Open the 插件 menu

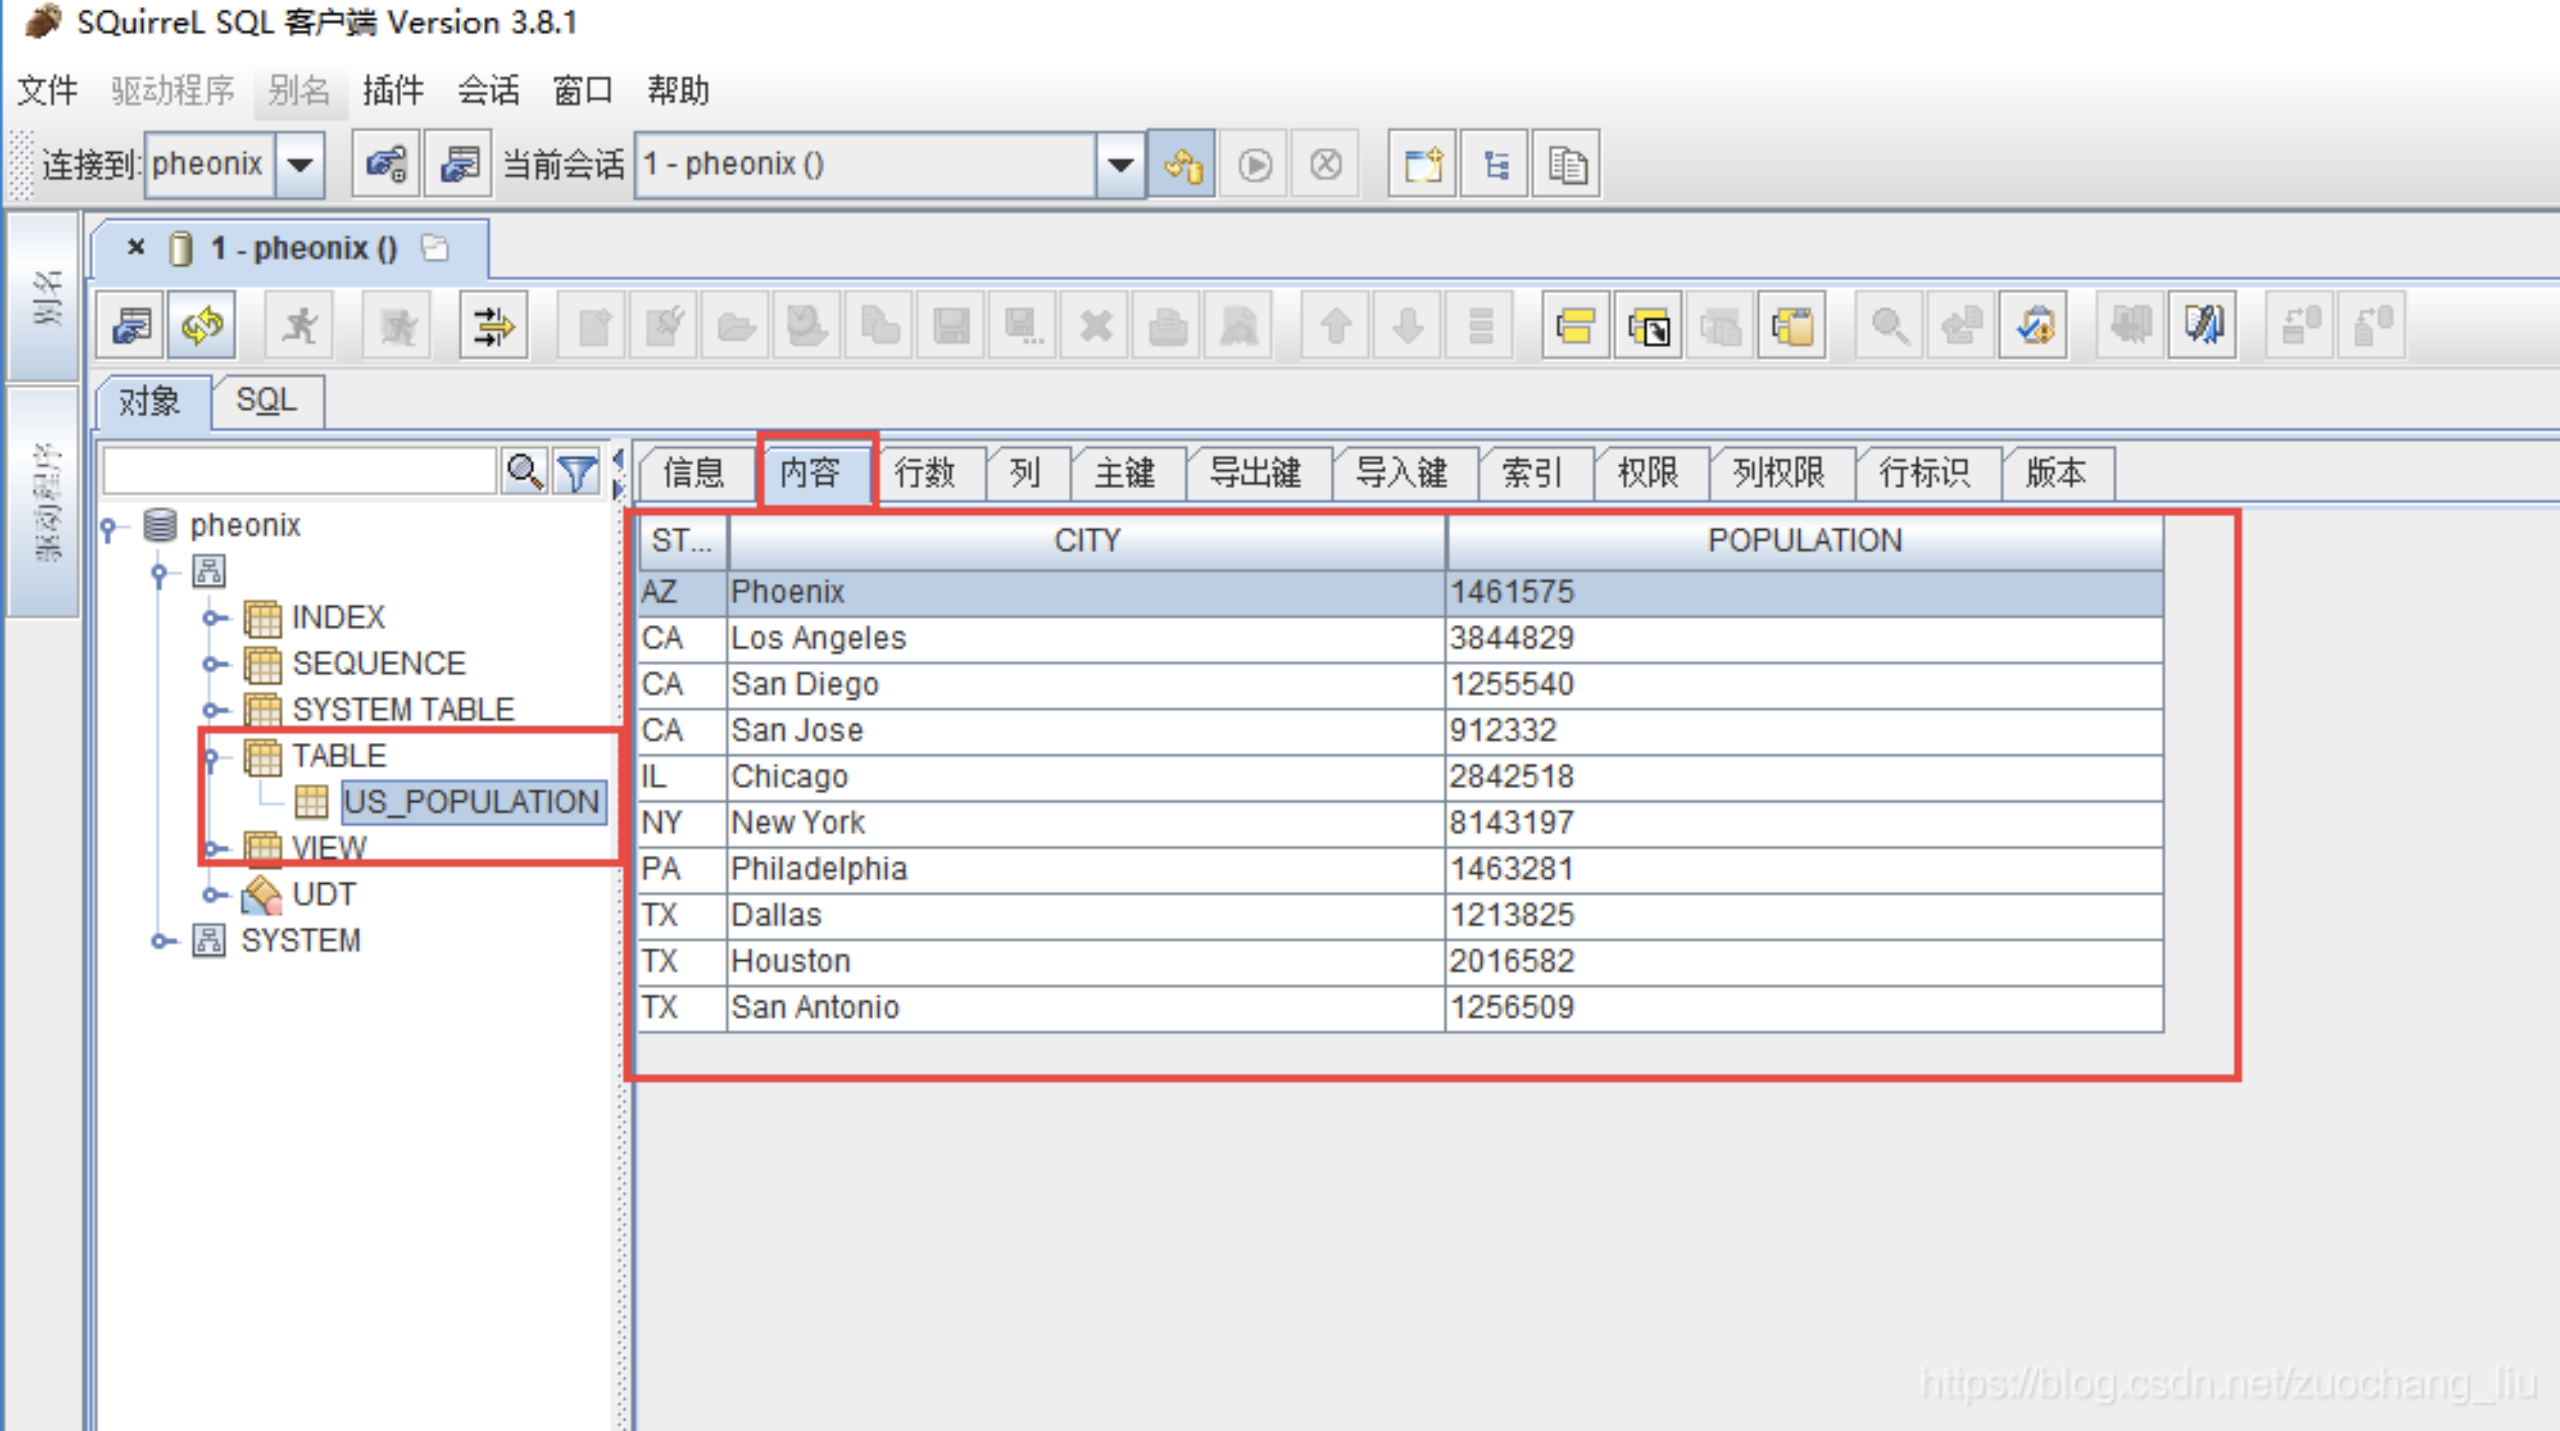(392, 91)
